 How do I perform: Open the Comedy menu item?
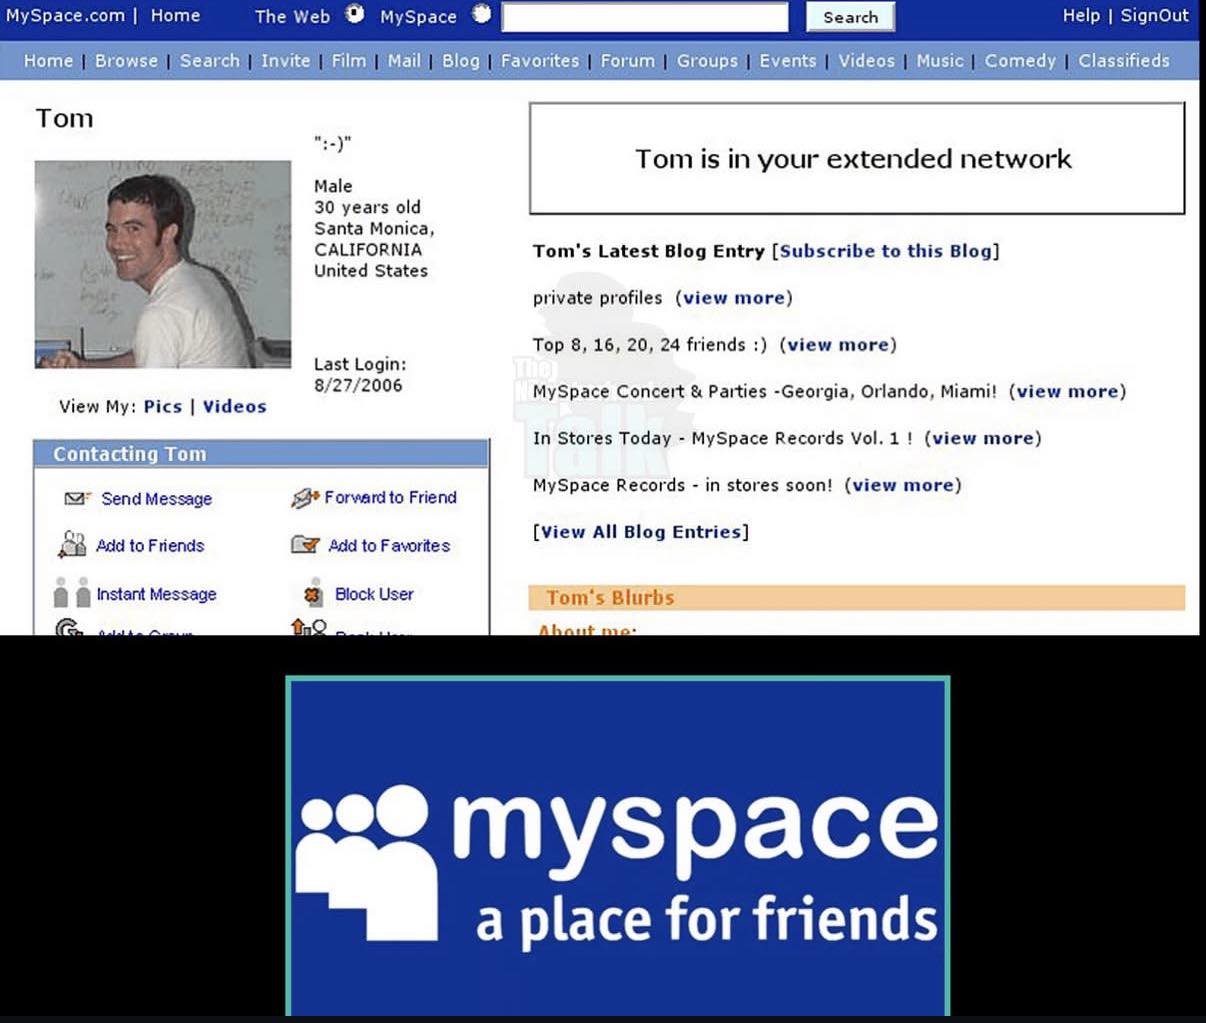[1020, 61]
